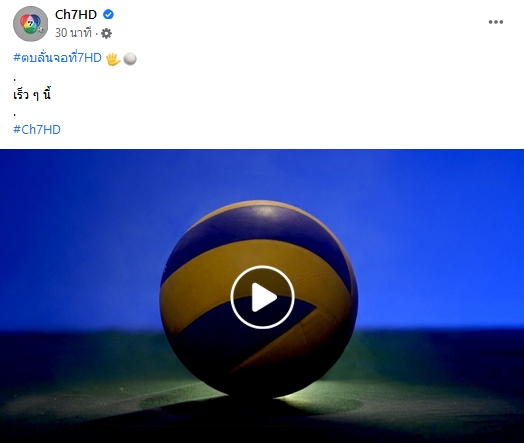Click the '30 นาที' post timestamp

[x=73, y=33]
